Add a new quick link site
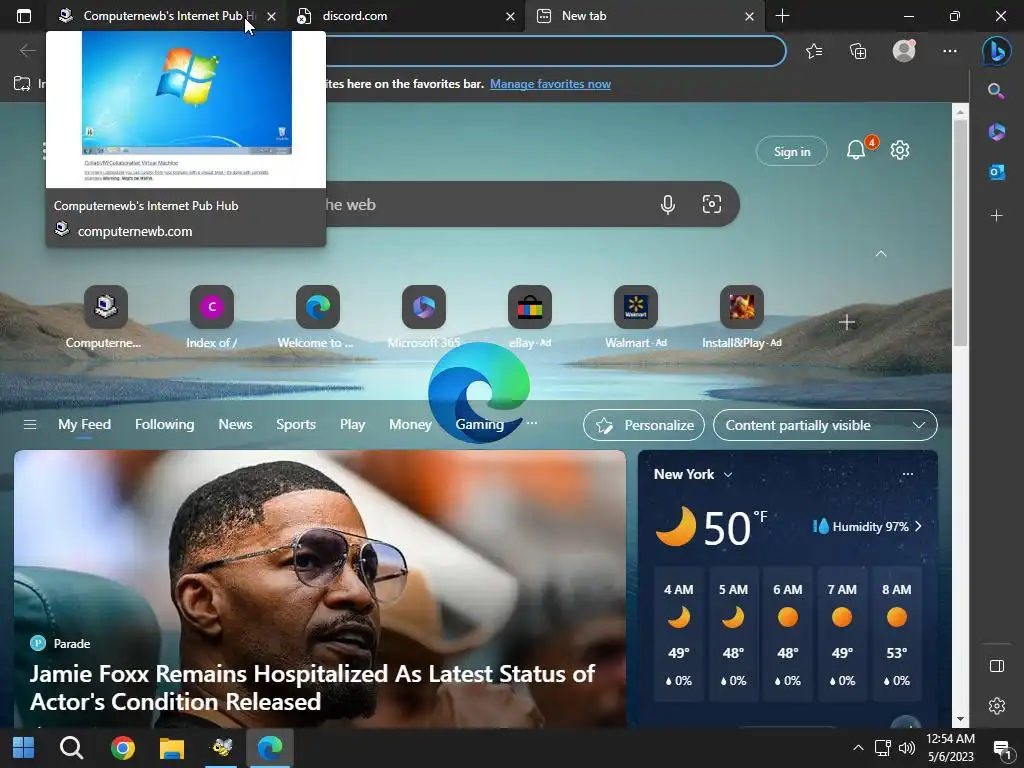The height and width of the screenshot is (768, 1024). click(846, 322)
